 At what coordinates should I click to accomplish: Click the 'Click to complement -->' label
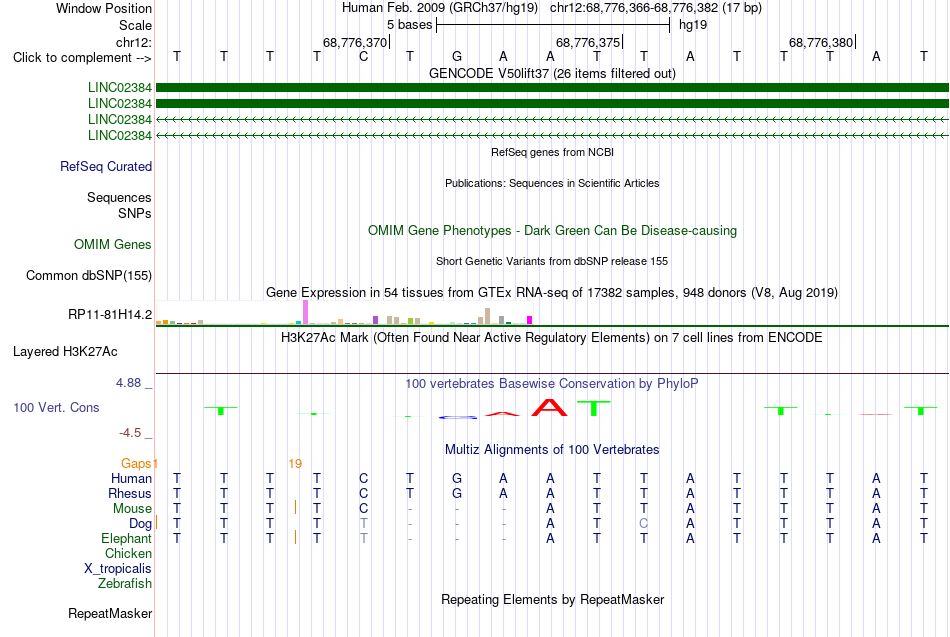[x=82, y=58]
